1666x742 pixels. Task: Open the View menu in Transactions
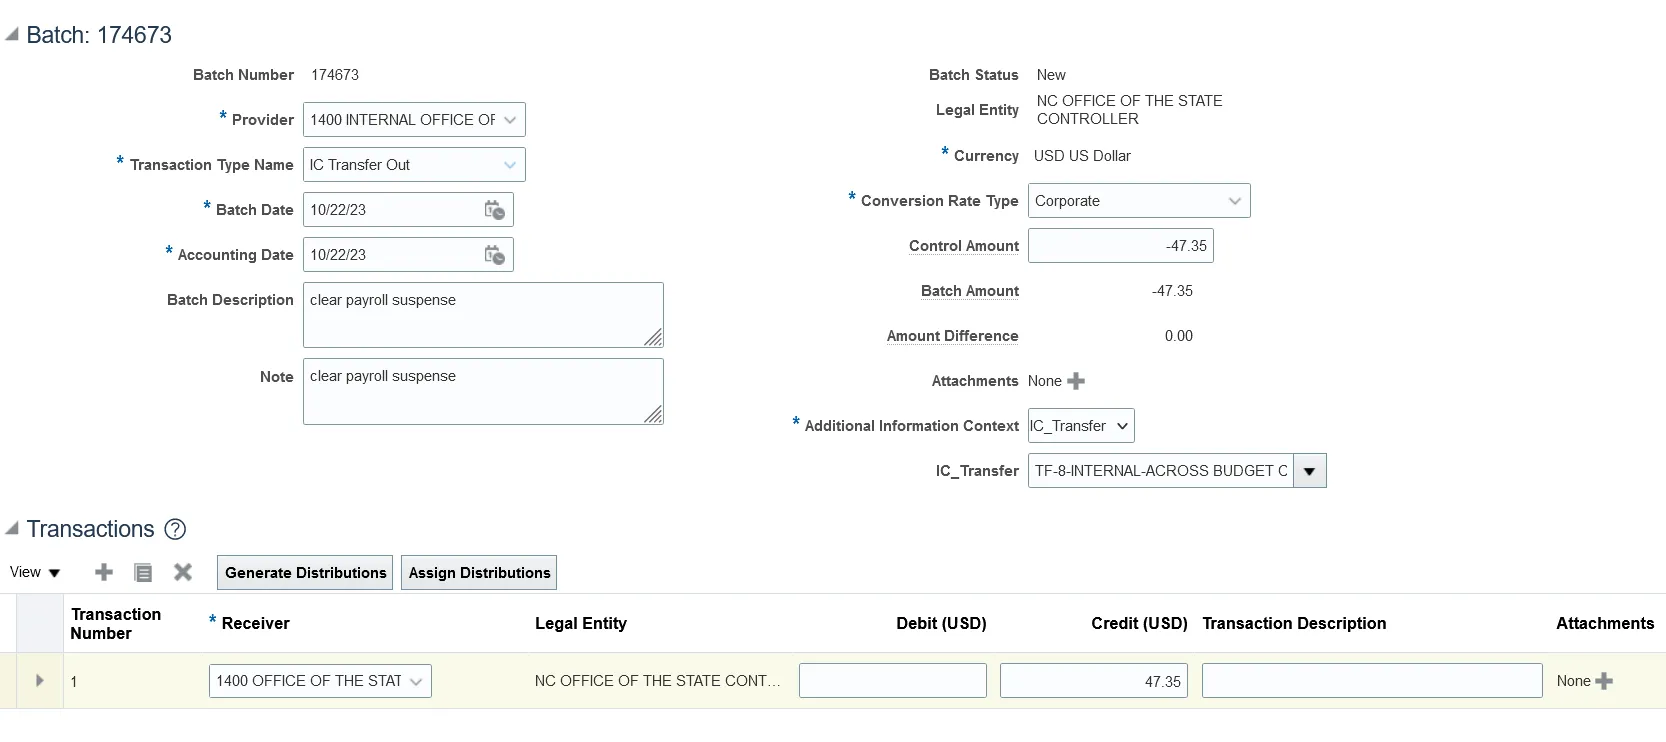click(x=35, y=572)
